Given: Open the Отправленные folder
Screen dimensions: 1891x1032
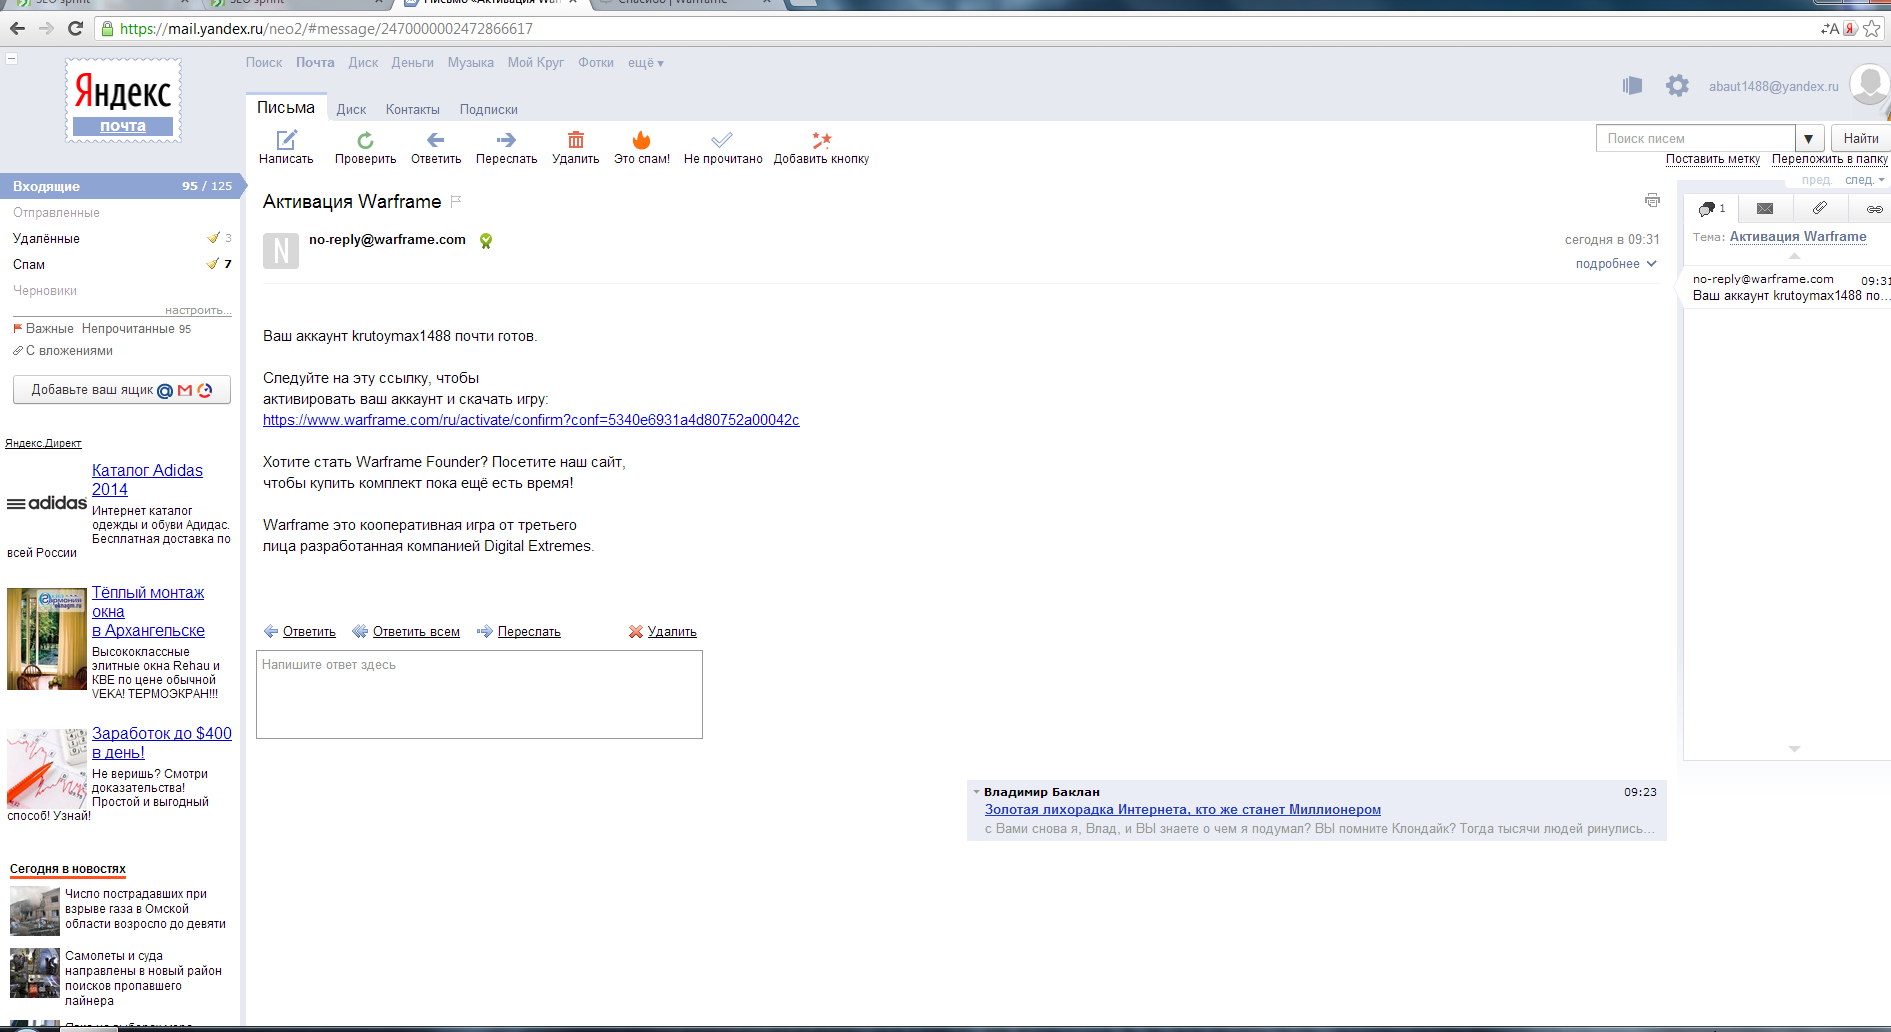Looking at the screenshot, I should 56,213.
